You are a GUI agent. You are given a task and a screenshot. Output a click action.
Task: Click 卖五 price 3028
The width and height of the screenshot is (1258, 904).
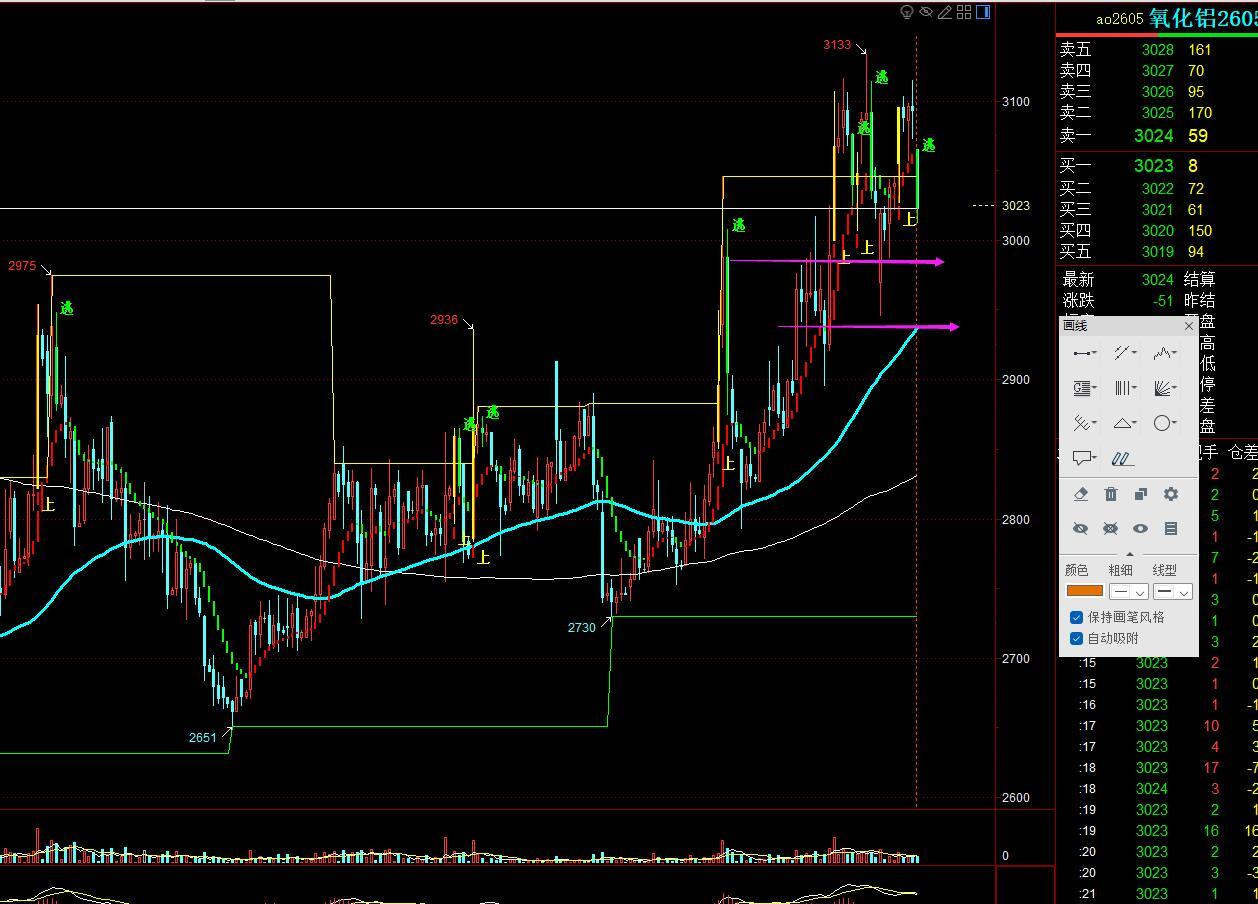(x=1158, y=49)
